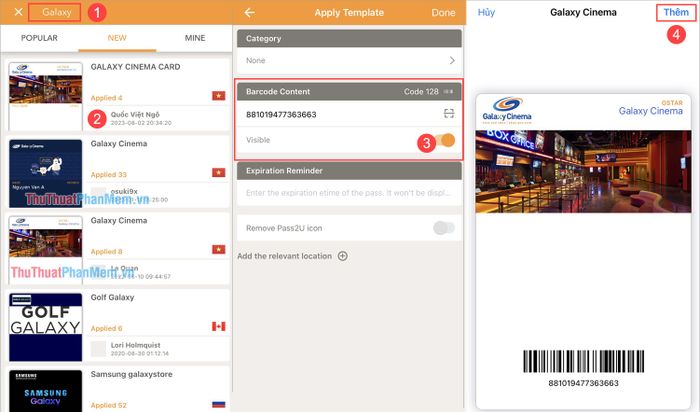Select author Lori Holmquist
This screenshot has height=412, width=700.
click(135, 345)
